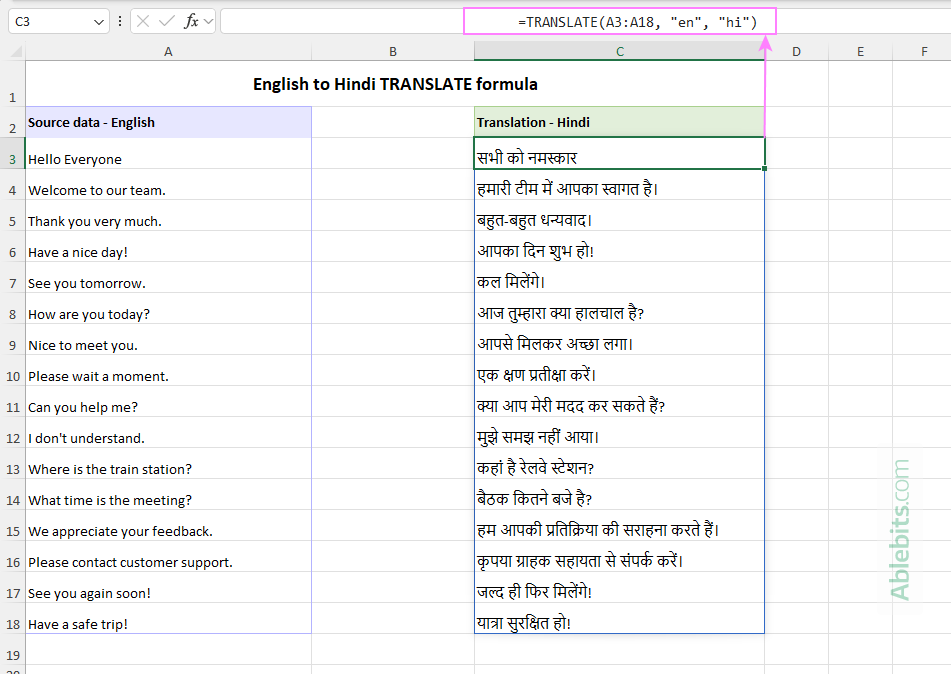Image resolution: width=951 pixels, height=674 pixels.
Task: Click Hindi cell 'बैठक कितने बजे है?'
Action: [619, 494]
